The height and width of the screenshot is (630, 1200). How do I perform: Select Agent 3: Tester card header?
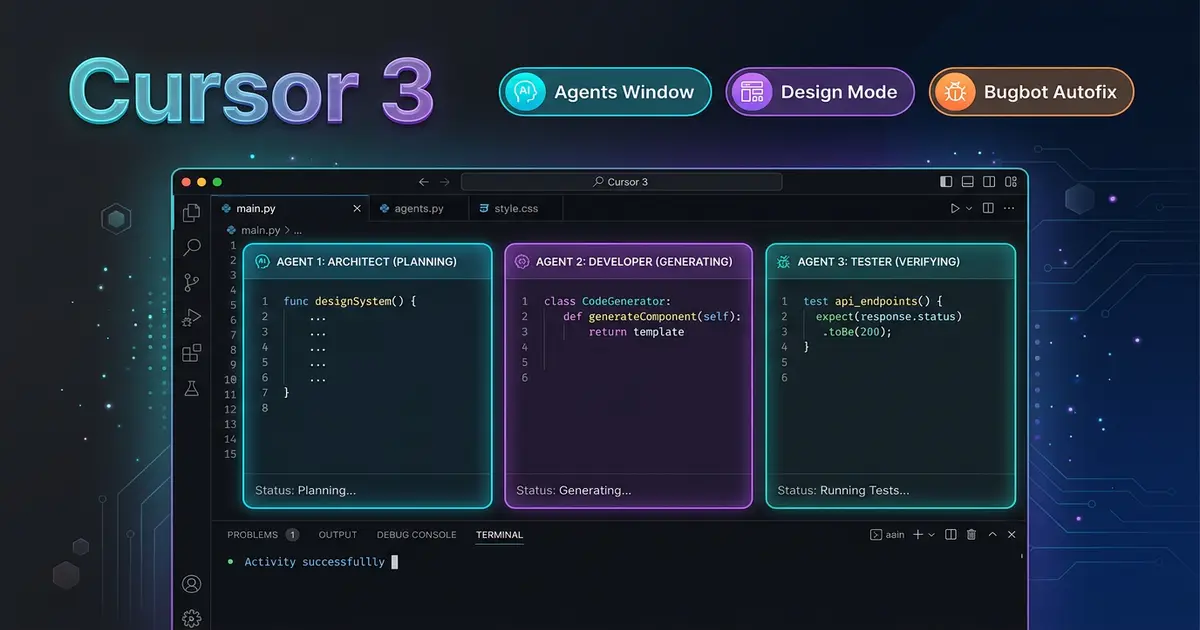pyautogui.click(x=890, y=261)
